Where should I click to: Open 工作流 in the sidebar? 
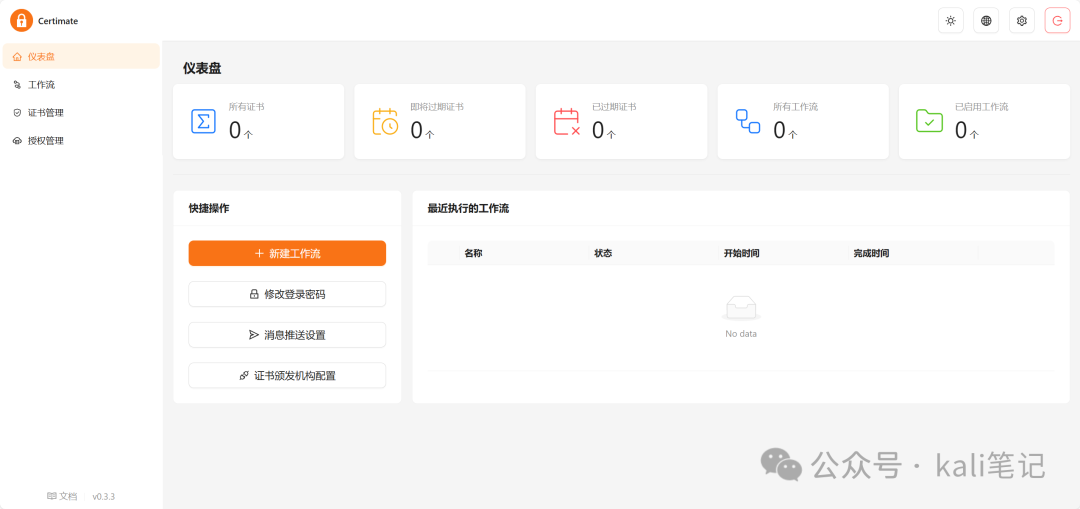click(x=81, y=85)
